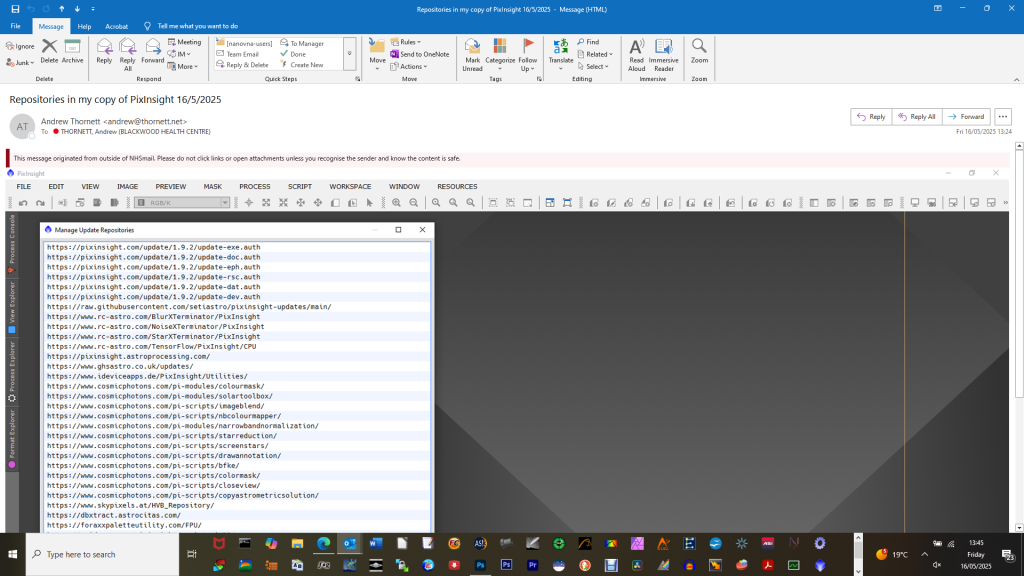The height and width of the screenshot is (576, 1024).
Task: Open the Find tool in Editing group
Action: (588, 42)
